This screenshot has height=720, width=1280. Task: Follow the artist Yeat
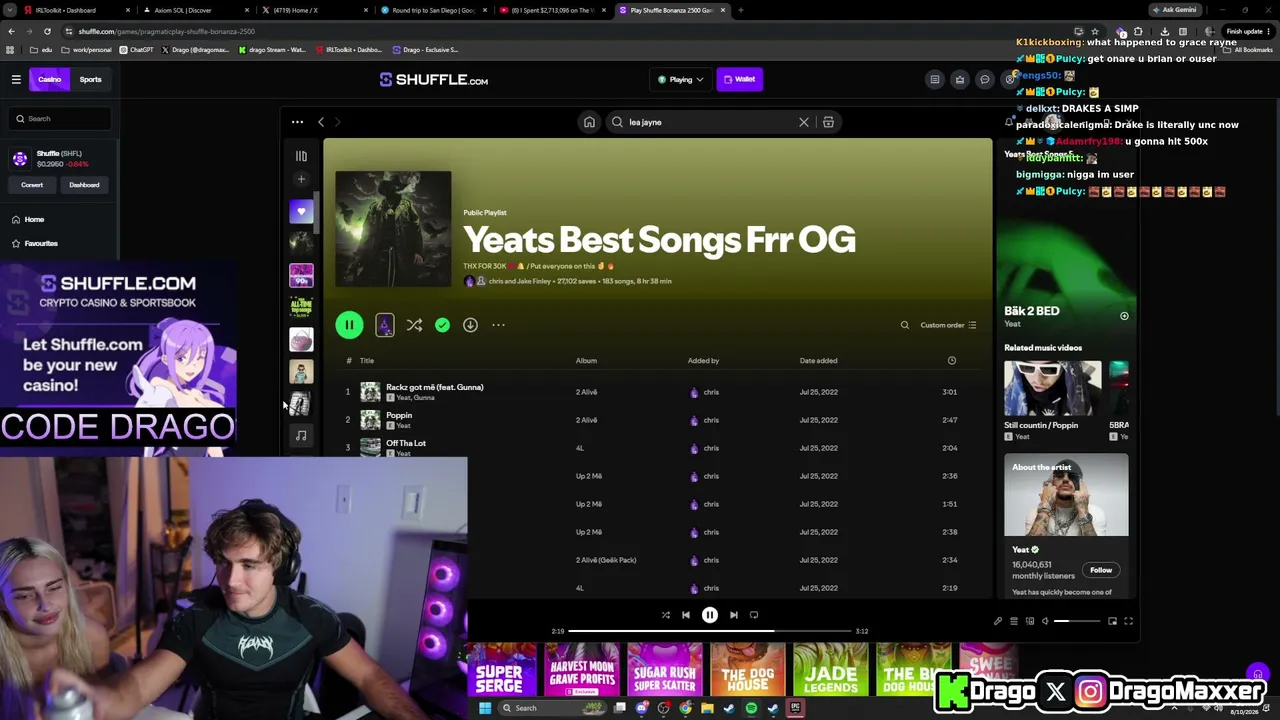[x=1101, y=570]
